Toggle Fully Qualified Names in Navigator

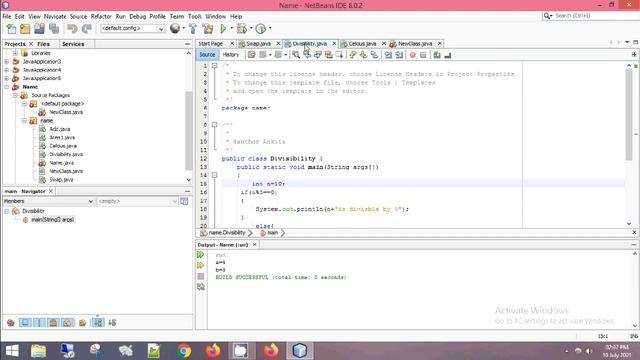pyautogui.click(x=82, y=323)
